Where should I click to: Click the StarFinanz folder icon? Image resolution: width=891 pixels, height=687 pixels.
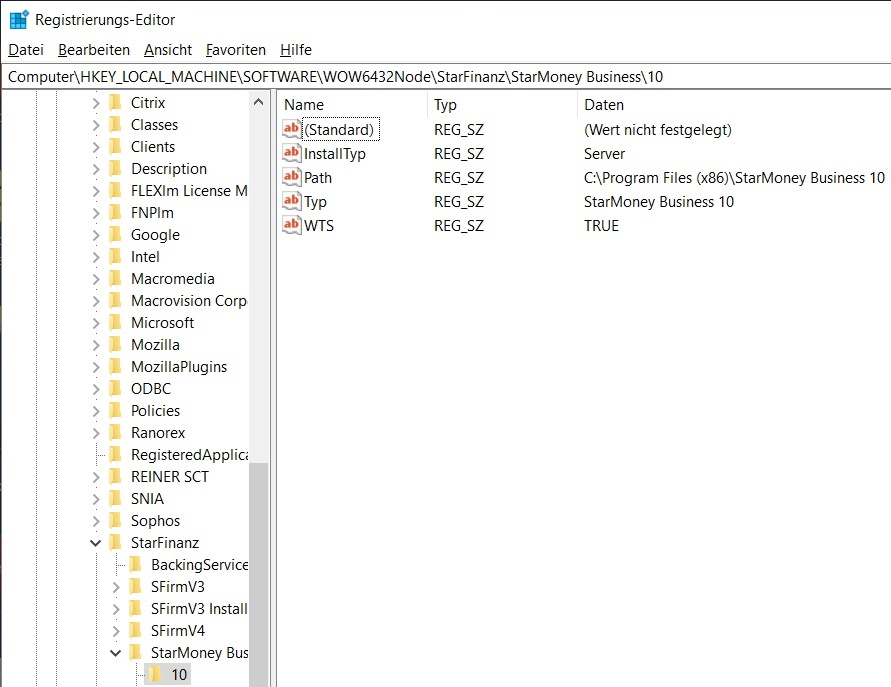115,543
